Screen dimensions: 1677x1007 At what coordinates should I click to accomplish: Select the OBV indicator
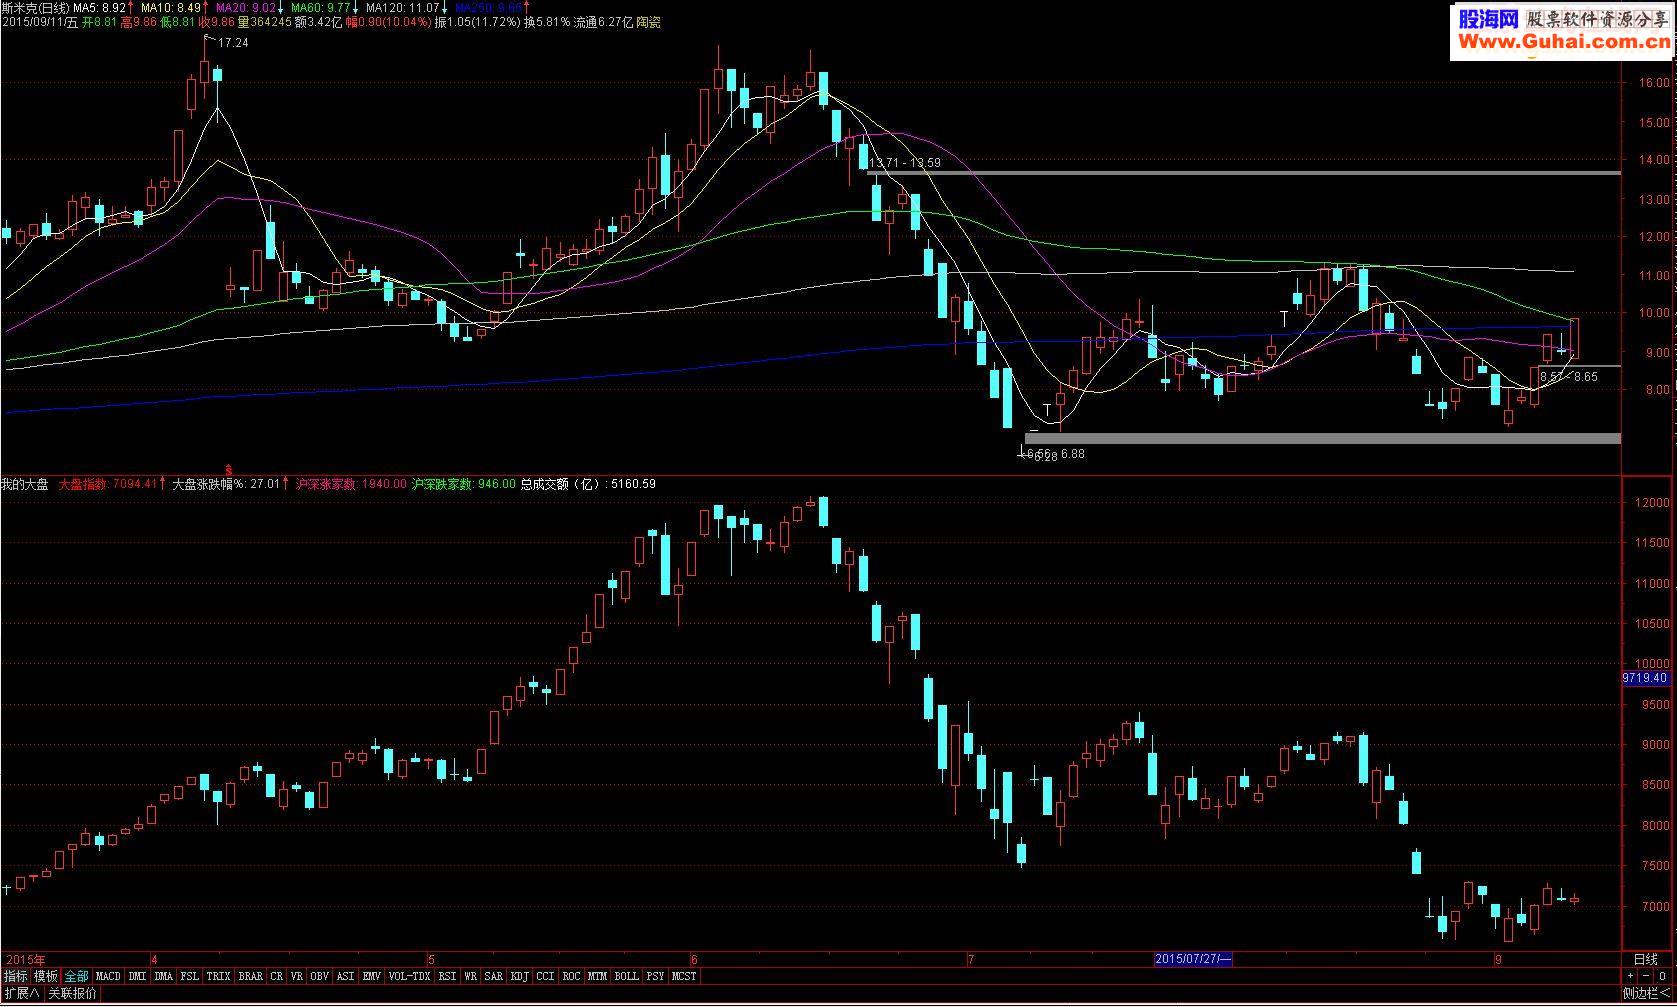pos(320,976)
